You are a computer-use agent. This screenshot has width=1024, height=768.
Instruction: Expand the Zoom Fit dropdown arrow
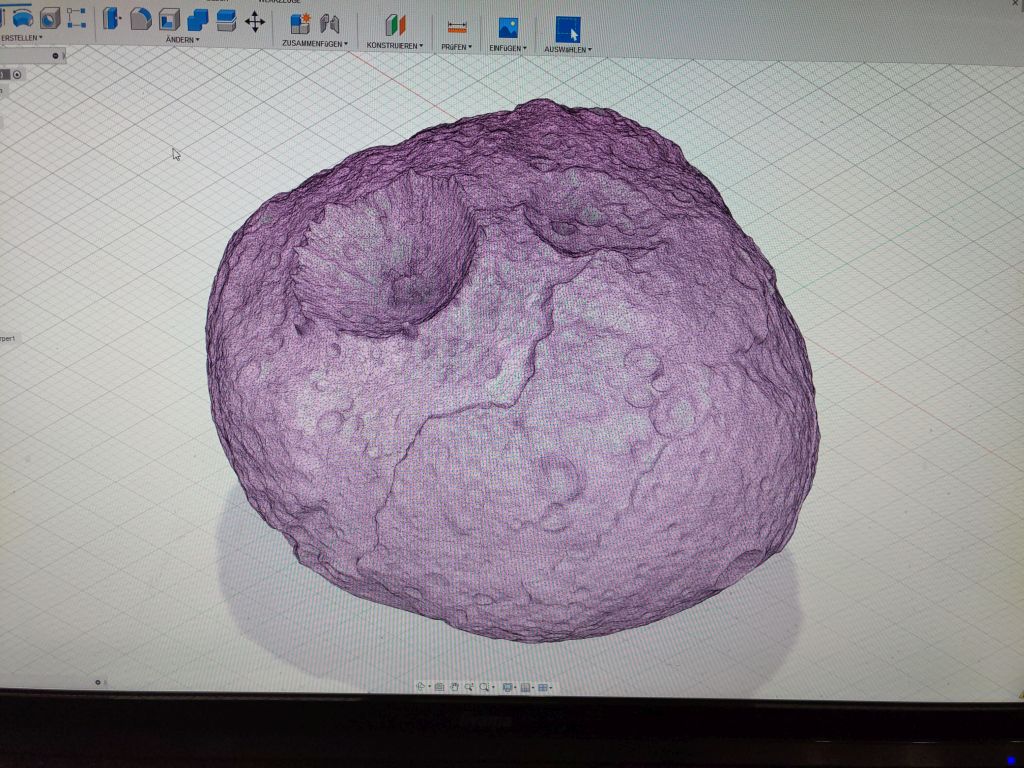click(493, 687)
